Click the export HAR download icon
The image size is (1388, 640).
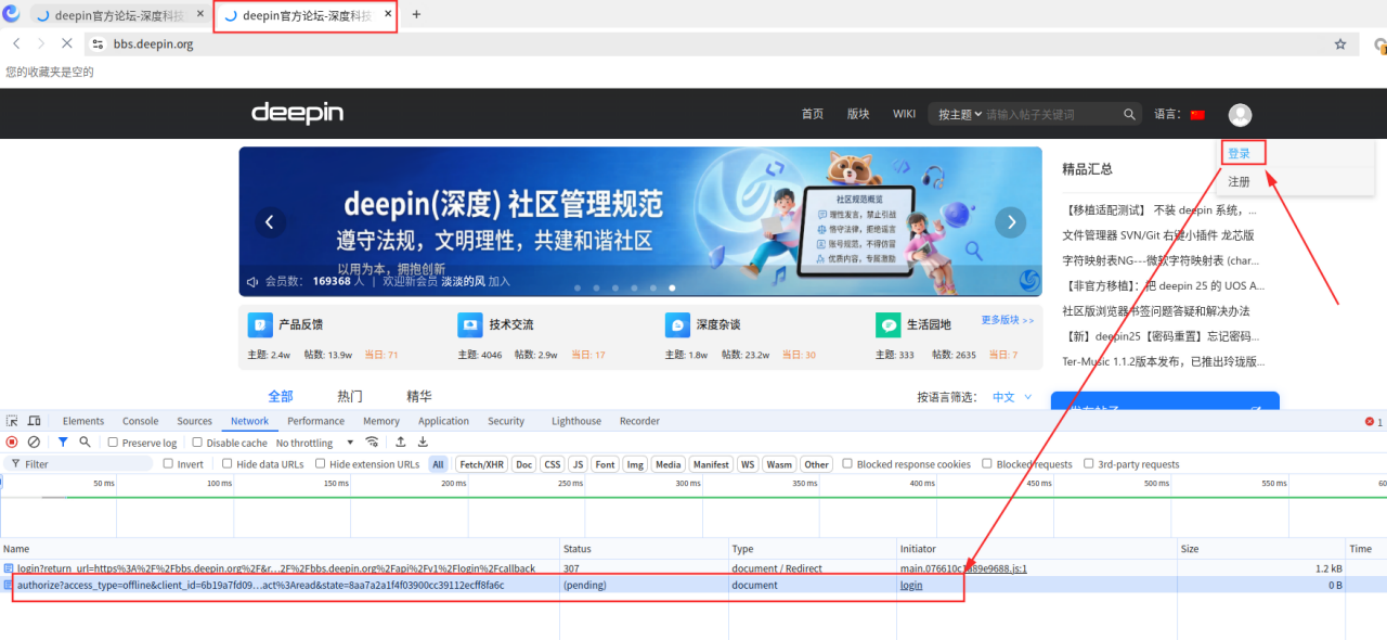point(423,442)
